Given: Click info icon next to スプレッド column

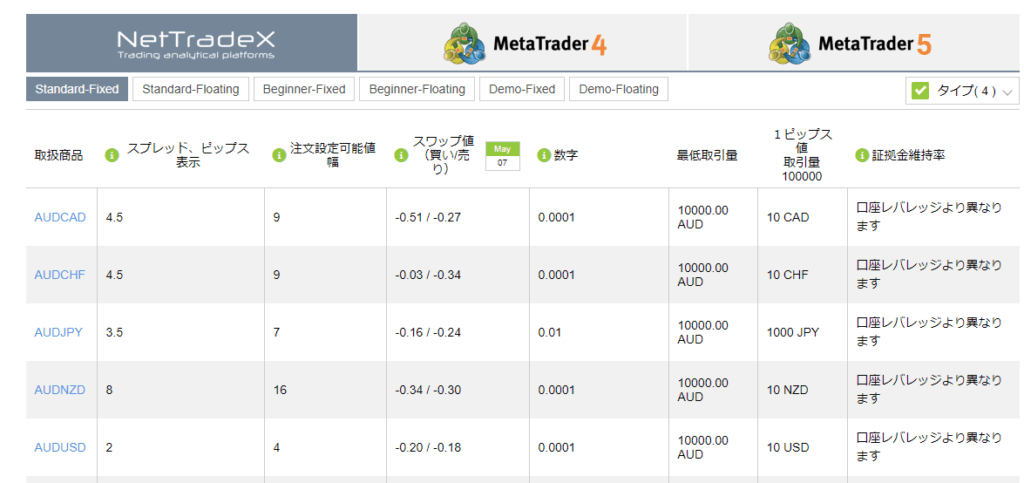Looking at the screenshot, I should [x=112, y=156].
